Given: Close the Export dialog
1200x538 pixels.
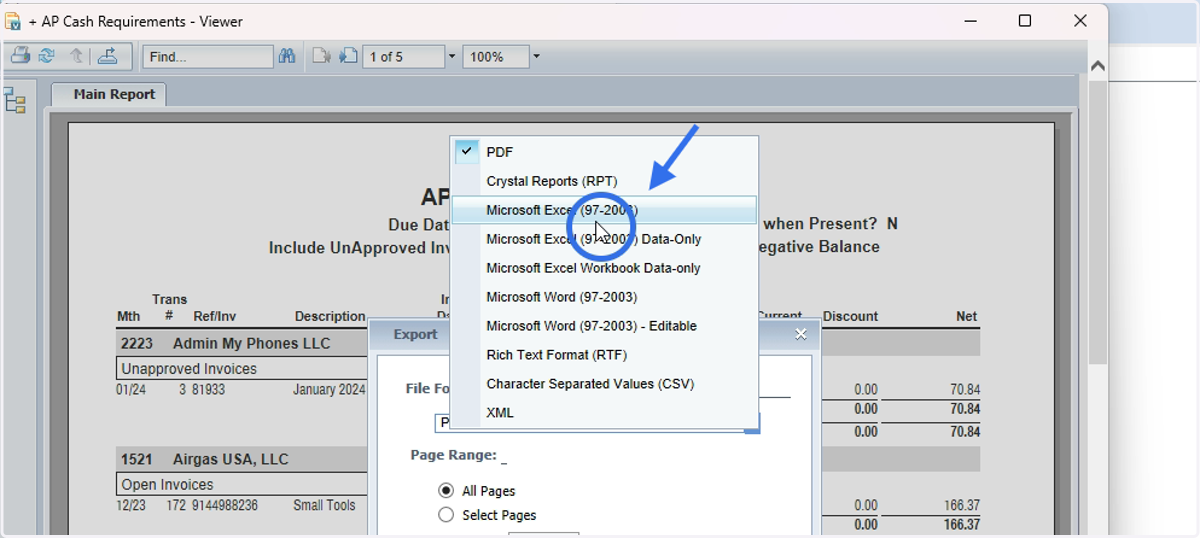Looking at the screenshot, I should pos(800,334).
